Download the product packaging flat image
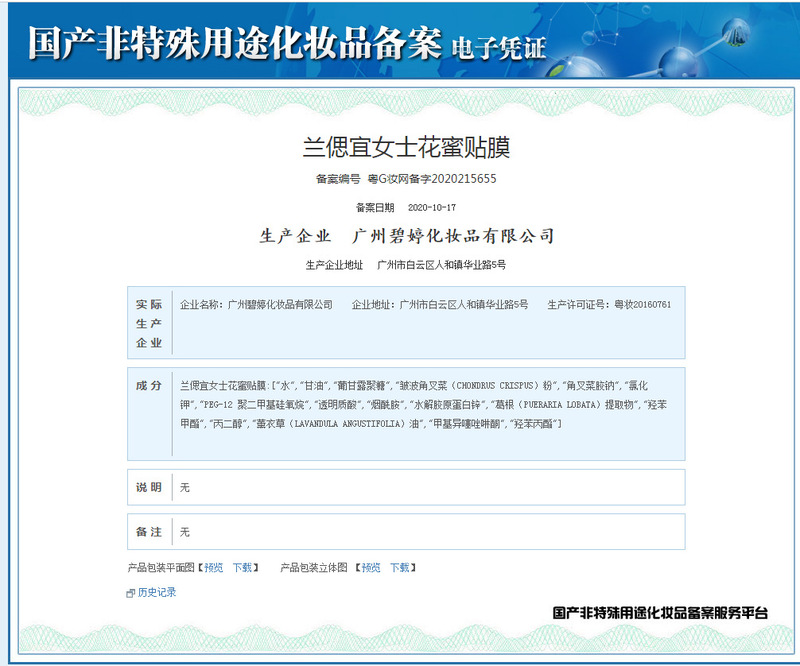Screen dimensions: 800x666 (x=242, y=568)
